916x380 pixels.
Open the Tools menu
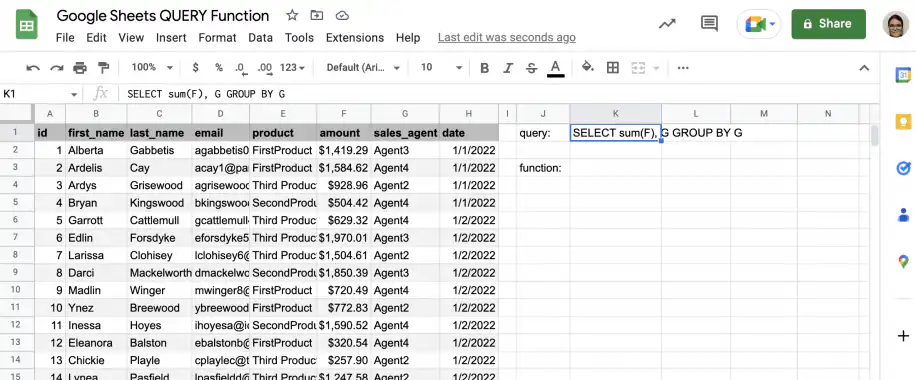pyautogui.click(x=299, y=37)
